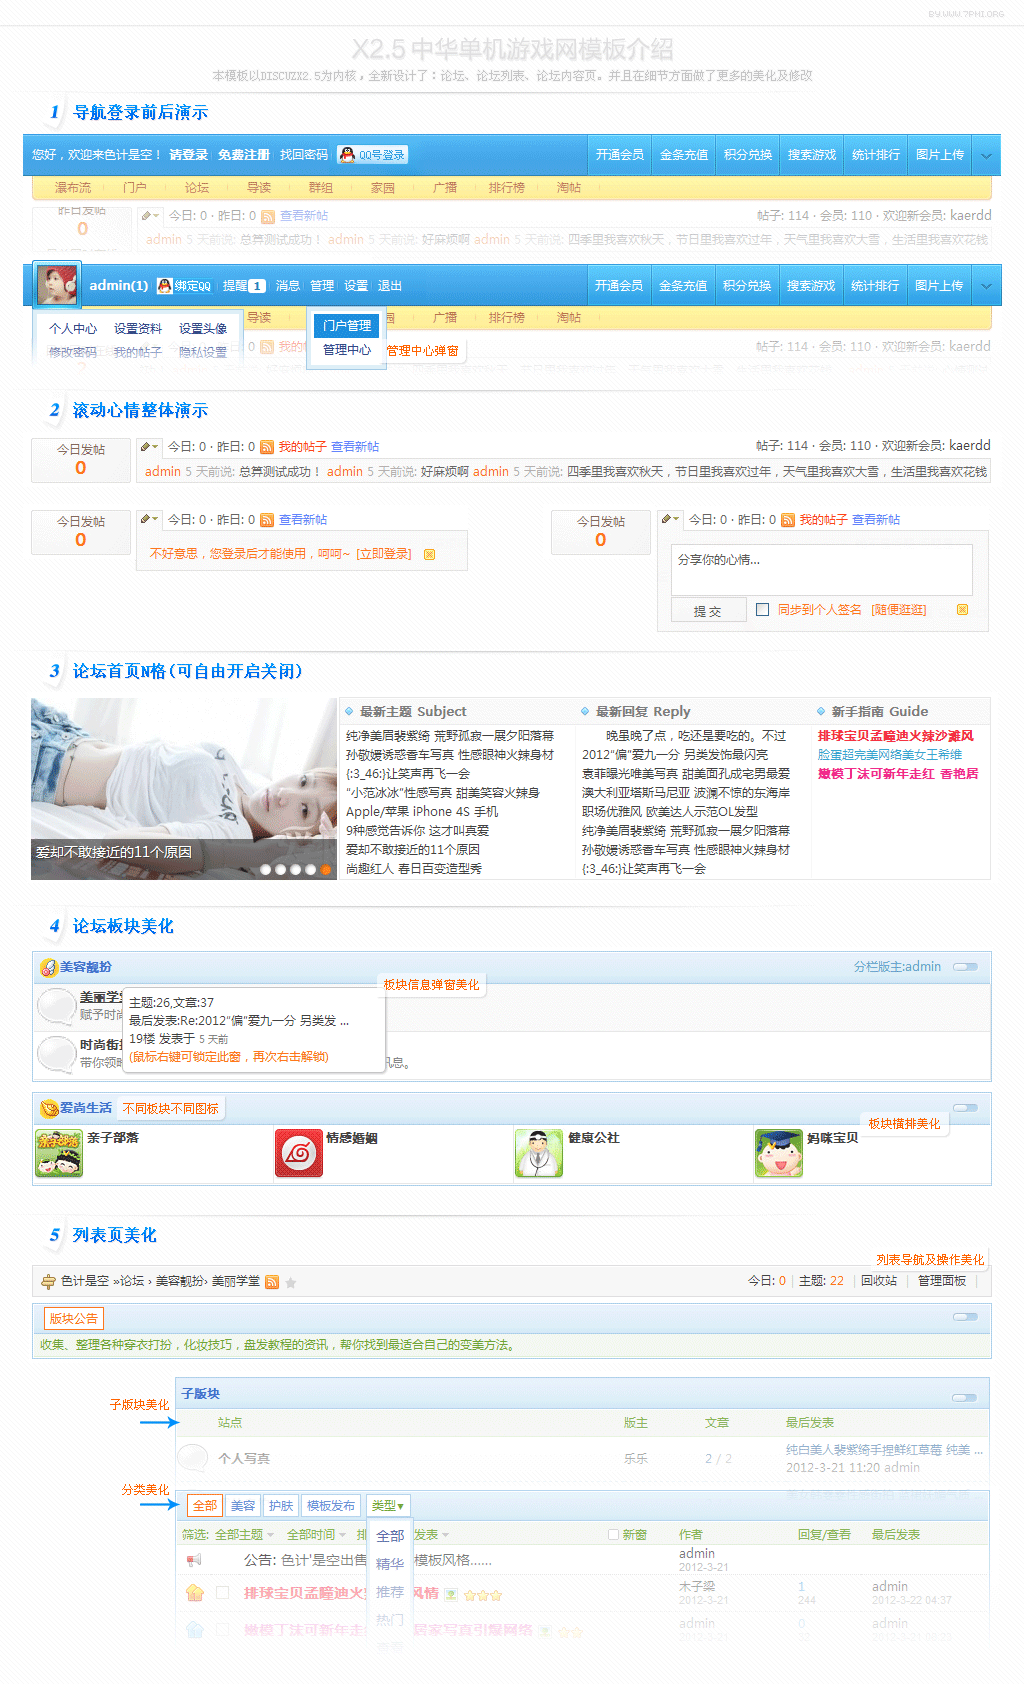Click the QQ号登录 penguin login button
The width and height of the screenshot is (1024, 1684).
(372, 155)
